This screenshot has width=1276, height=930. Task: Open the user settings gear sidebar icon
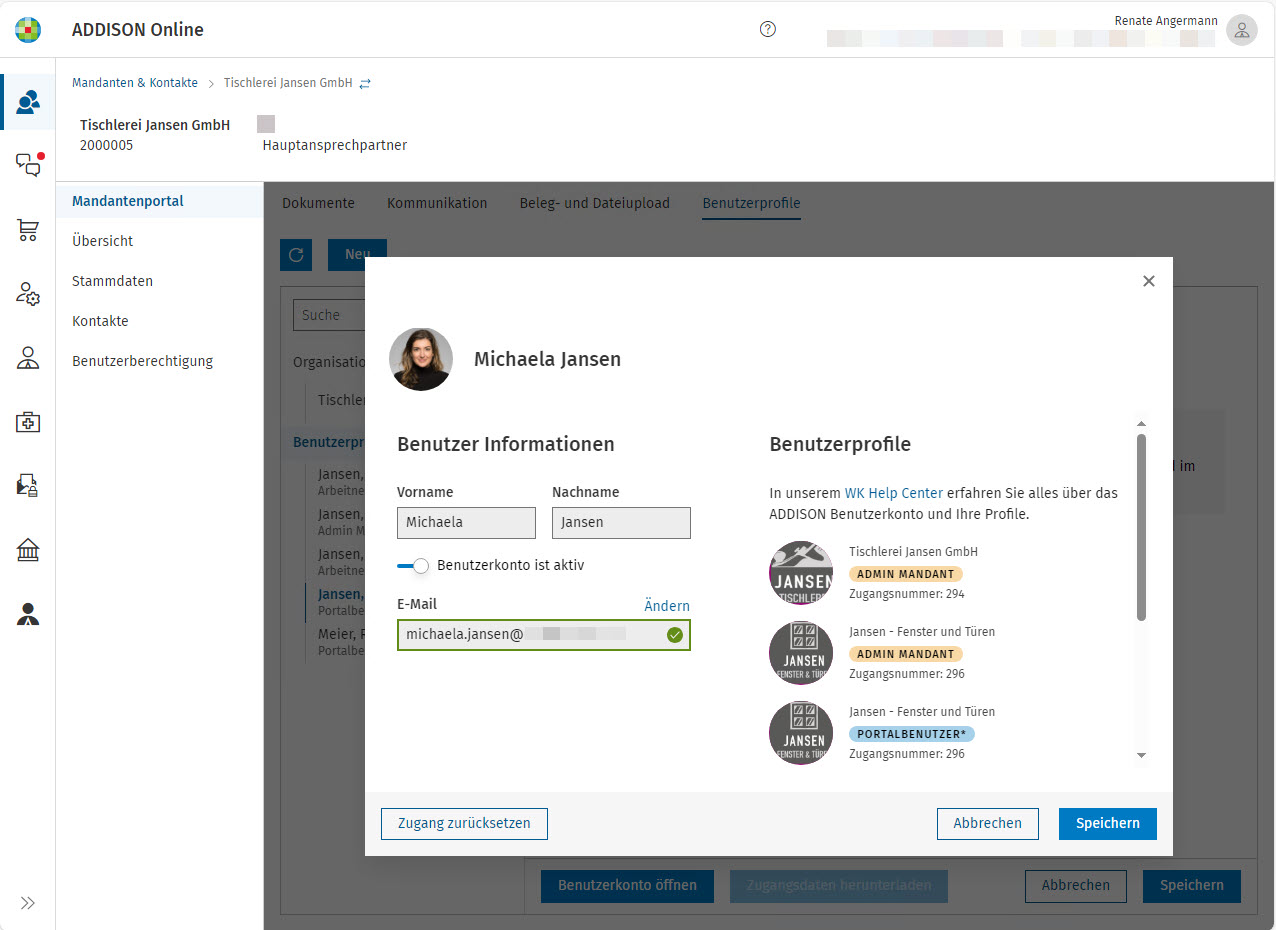click(28, 294)
